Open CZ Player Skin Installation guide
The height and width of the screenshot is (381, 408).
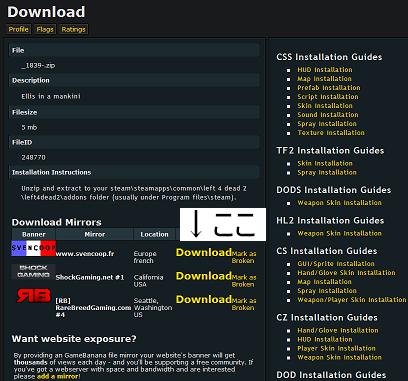pos(336,348)
